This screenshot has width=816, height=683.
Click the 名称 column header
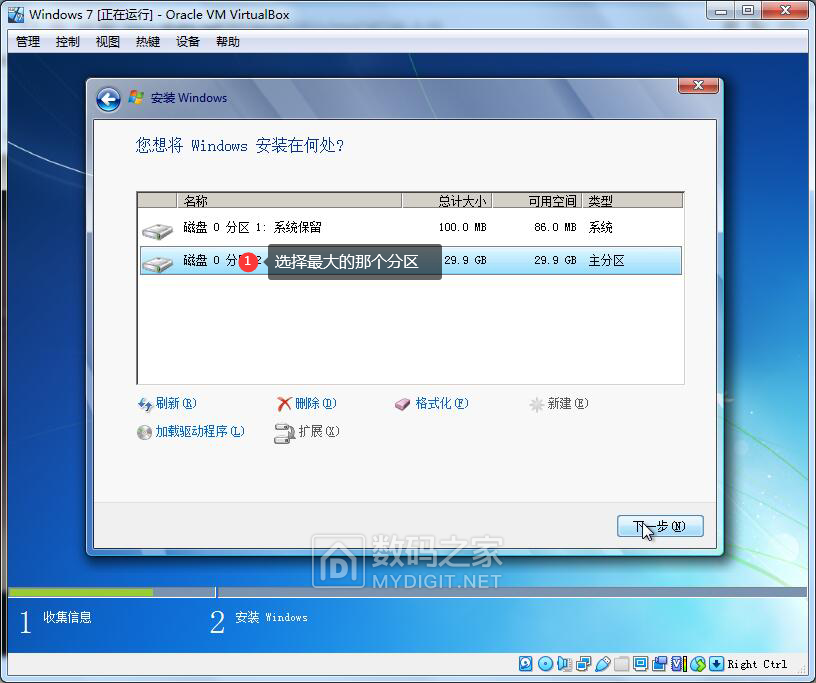pos(289,200)
